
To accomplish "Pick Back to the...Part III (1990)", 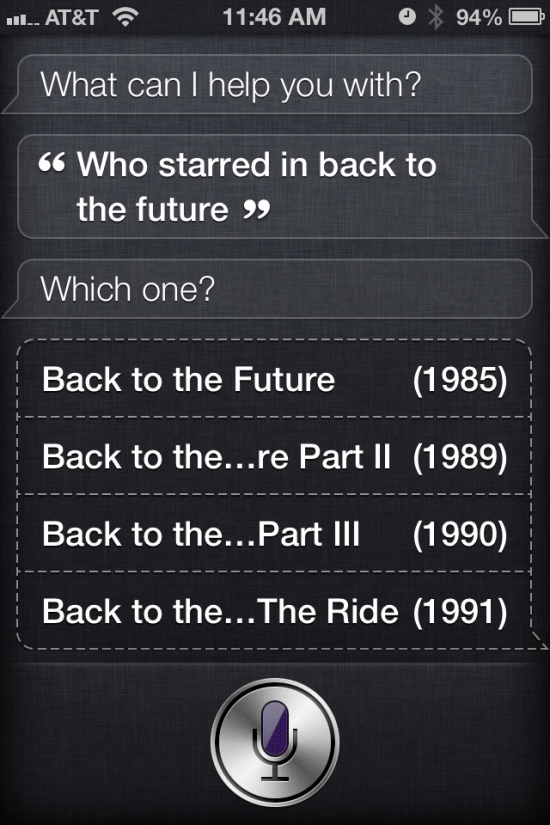I will [274, 533].
